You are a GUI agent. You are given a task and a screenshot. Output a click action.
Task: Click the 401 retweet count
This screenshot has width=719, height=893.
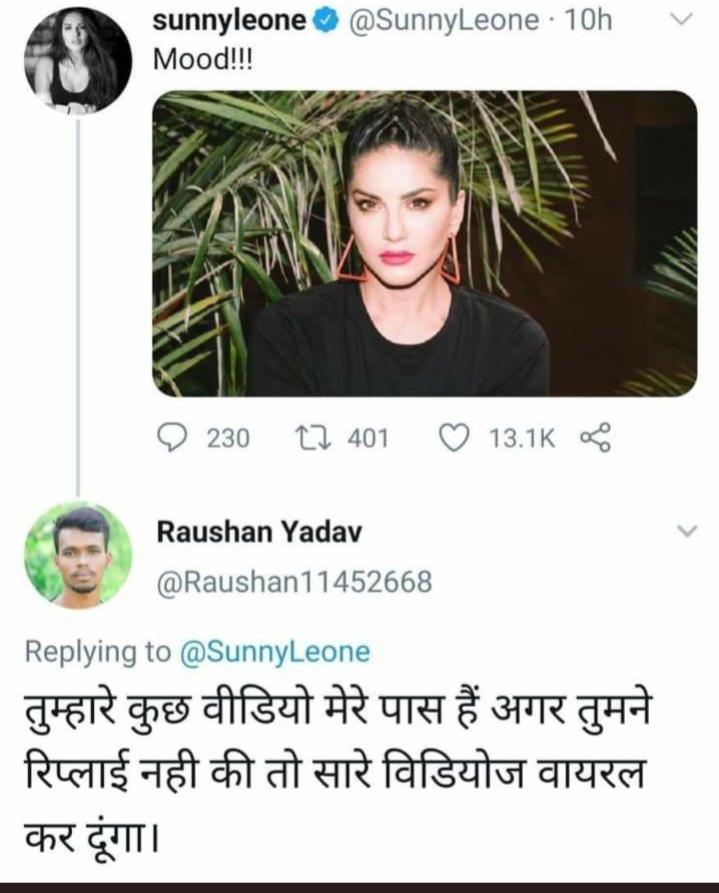coord(367,438)
